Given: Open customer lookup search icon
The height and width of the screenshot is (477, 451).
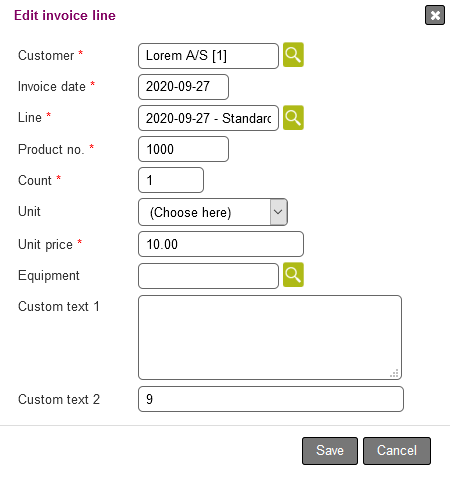Looking at the screenshot, I should click(x=293, y=55).
